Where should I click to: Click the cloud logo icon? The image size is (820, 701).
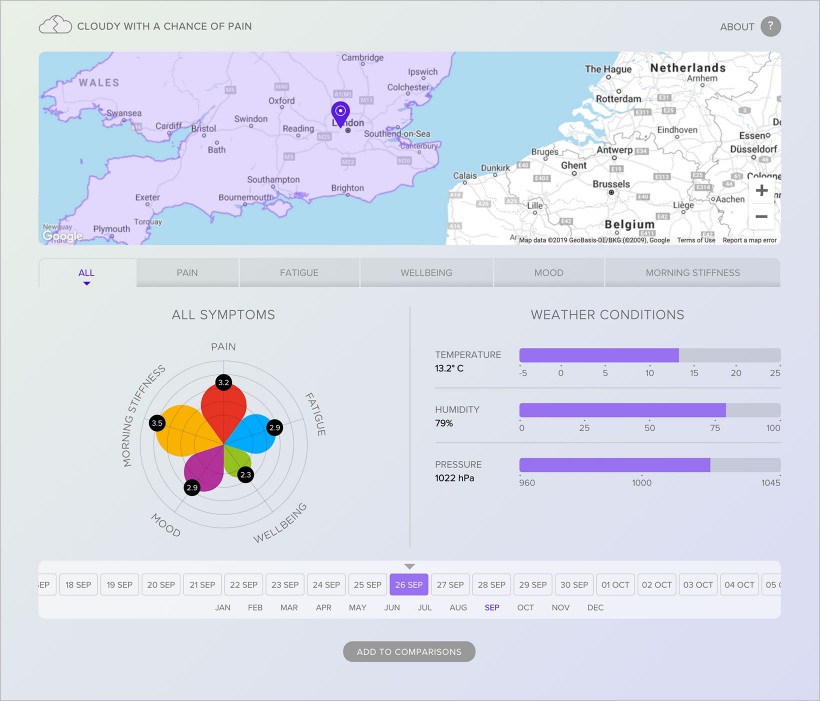pyautogui.click(x=55, y=25)
